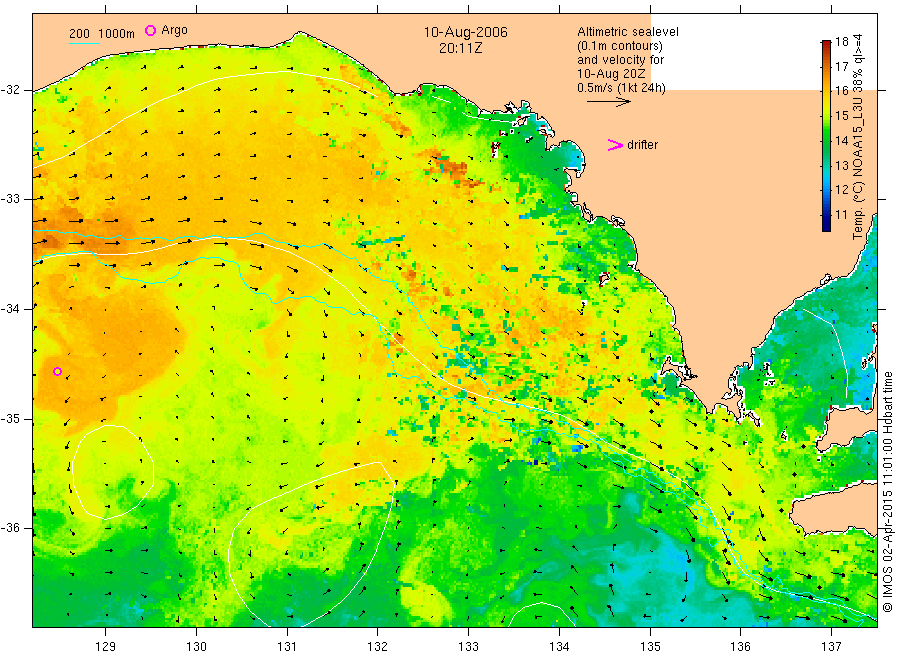Viewport: 900px width, 660px height.
Task: Click the longitude label 134
Action: point(559,647)
